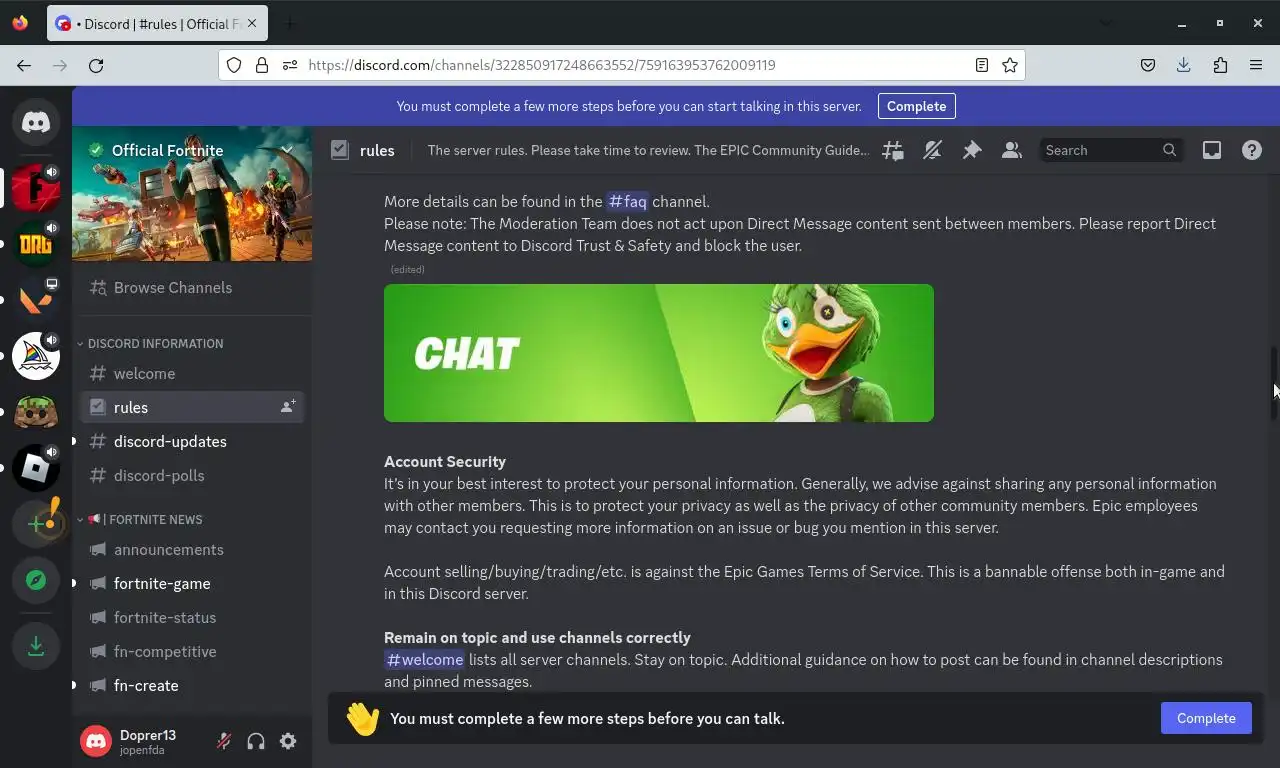
Task: Save to Pocket icon in toolbar
Action: click(x=1148, y=65)
